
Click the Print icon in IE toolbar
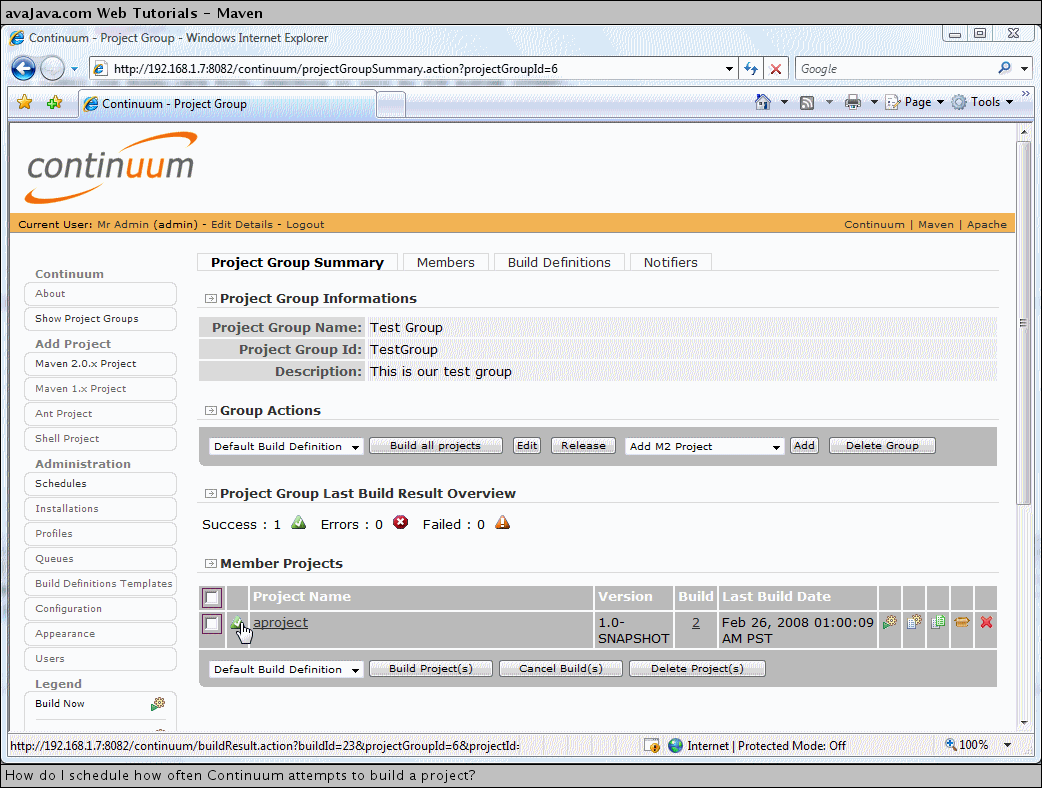[852, 102]
